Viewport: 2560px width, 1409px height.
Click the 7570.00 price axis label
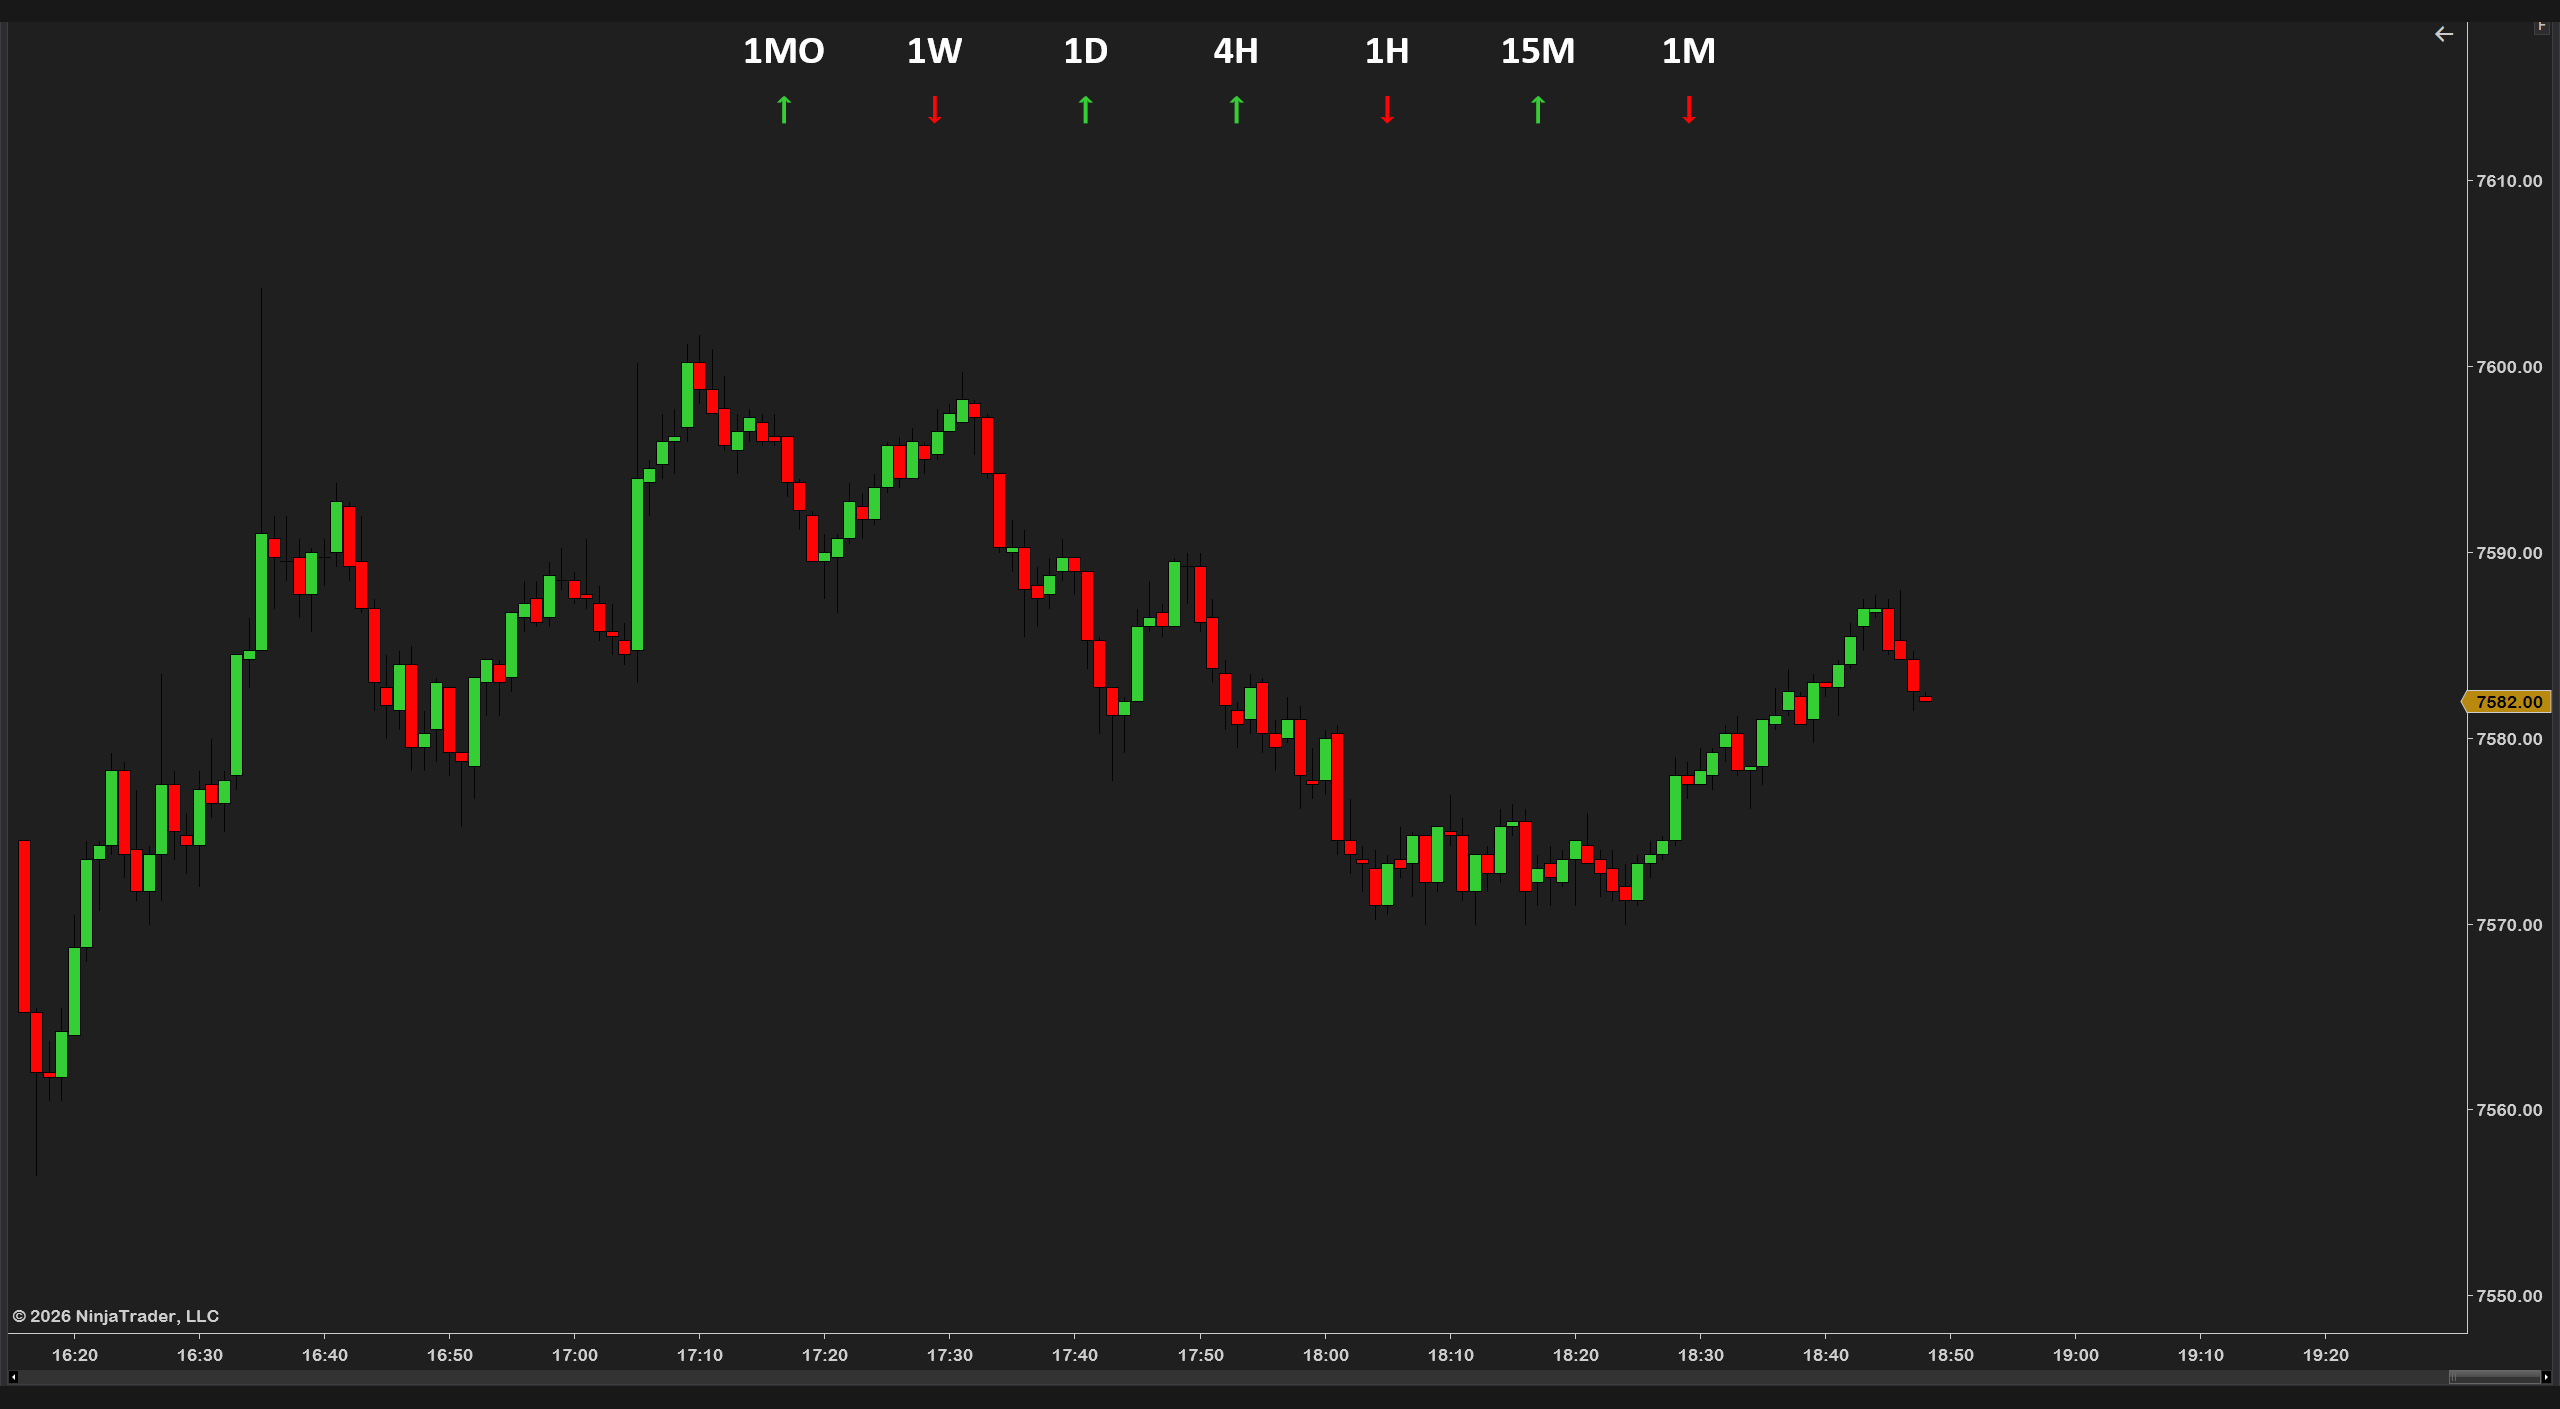pos(2509,925)
